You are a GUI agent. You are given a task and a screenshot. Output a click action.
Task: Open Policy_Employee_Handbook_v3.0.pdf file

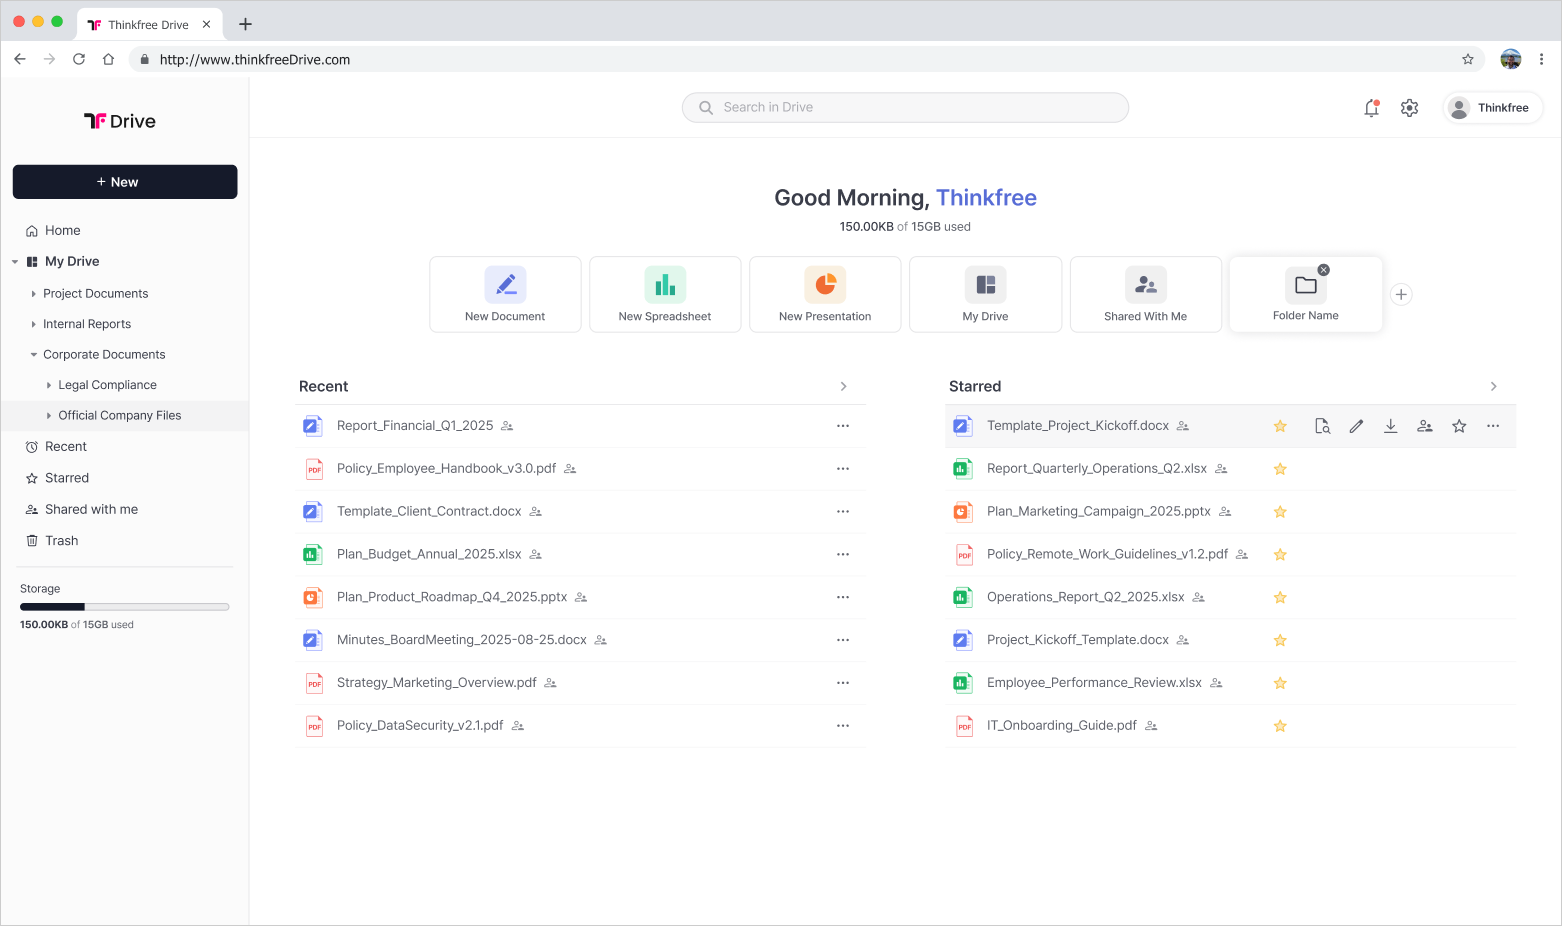(x=446, y=469)
